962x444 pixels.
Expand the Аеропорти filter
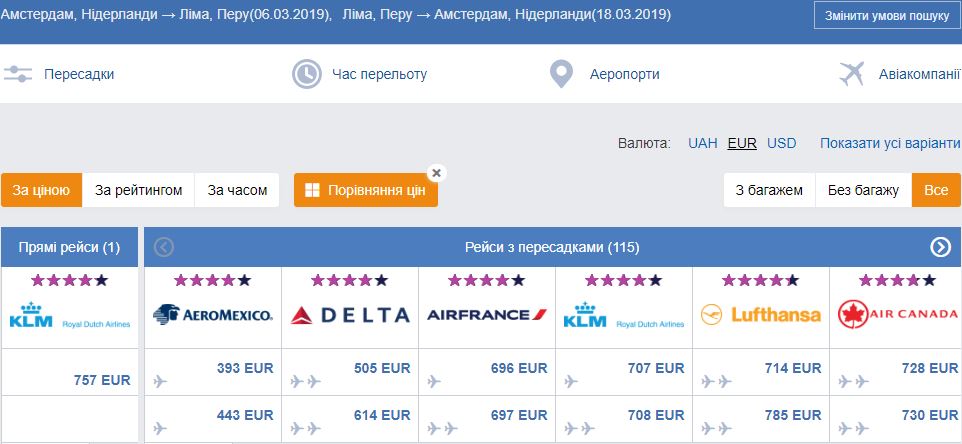(x=624, y=74)
